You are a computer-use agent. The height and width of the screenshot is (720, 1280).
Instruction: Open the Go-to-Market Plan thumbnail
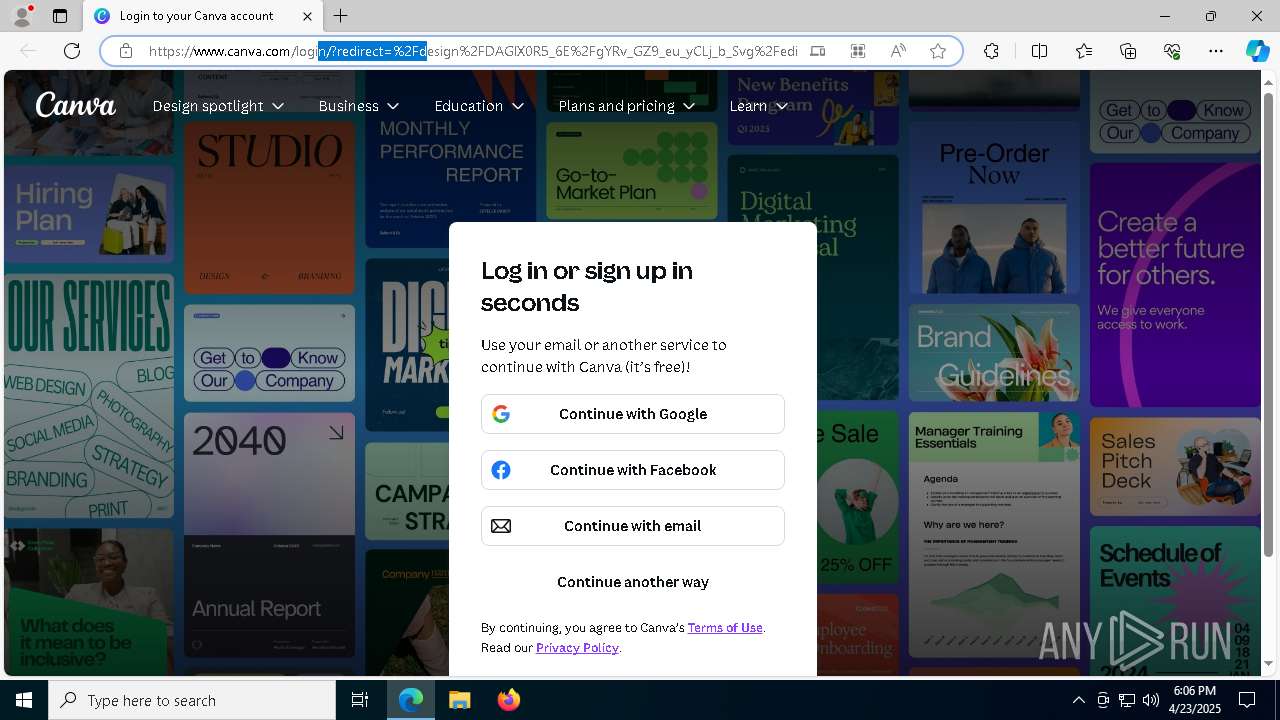coord(632,171)
